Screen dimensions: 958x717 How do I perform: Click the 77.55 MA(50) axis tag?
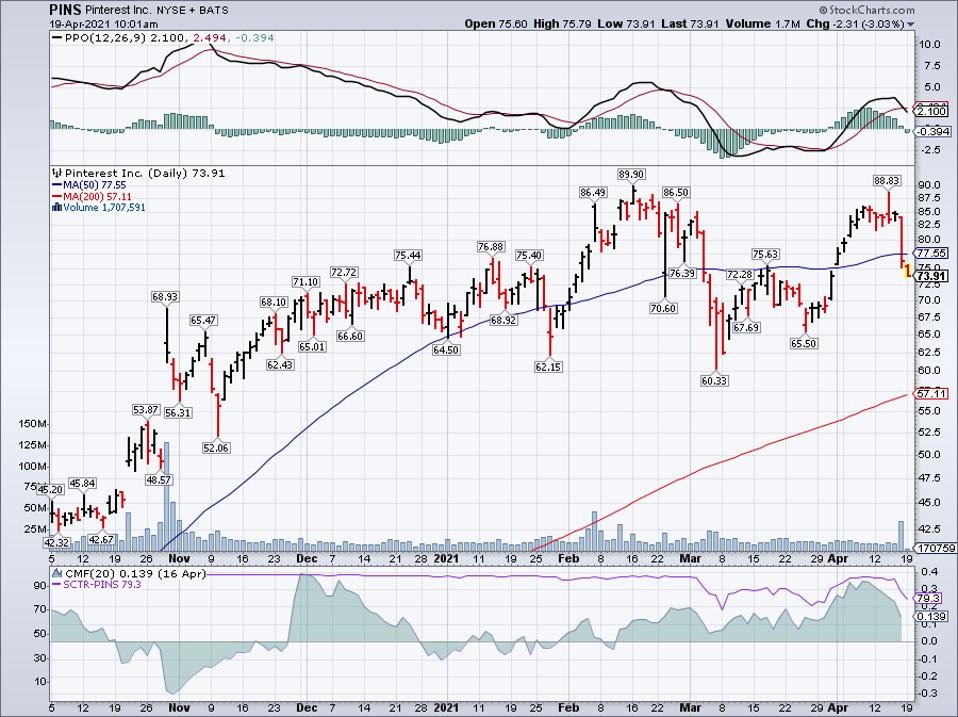pos(931,253)
